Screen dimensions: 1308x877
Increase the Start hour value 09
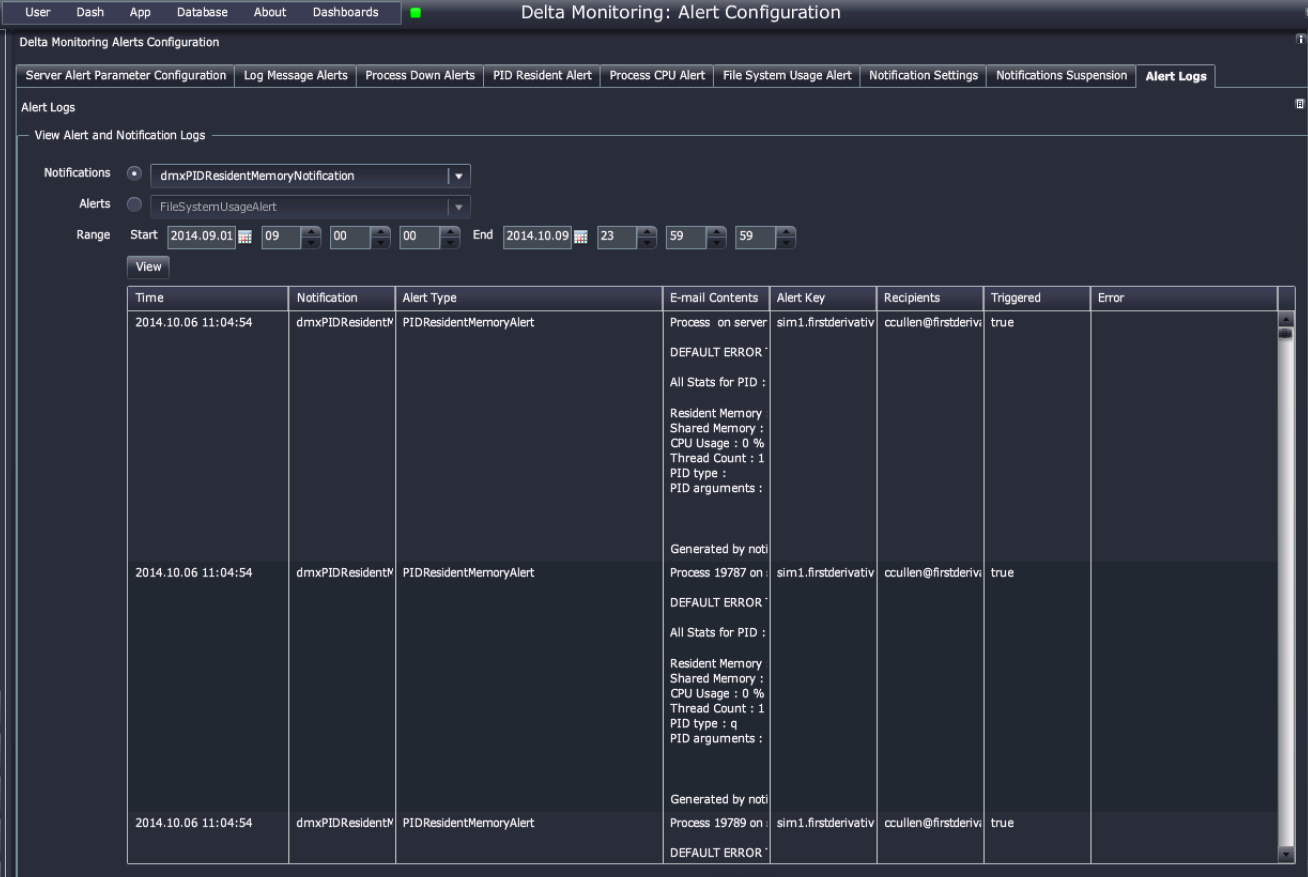tap(312, 232)
